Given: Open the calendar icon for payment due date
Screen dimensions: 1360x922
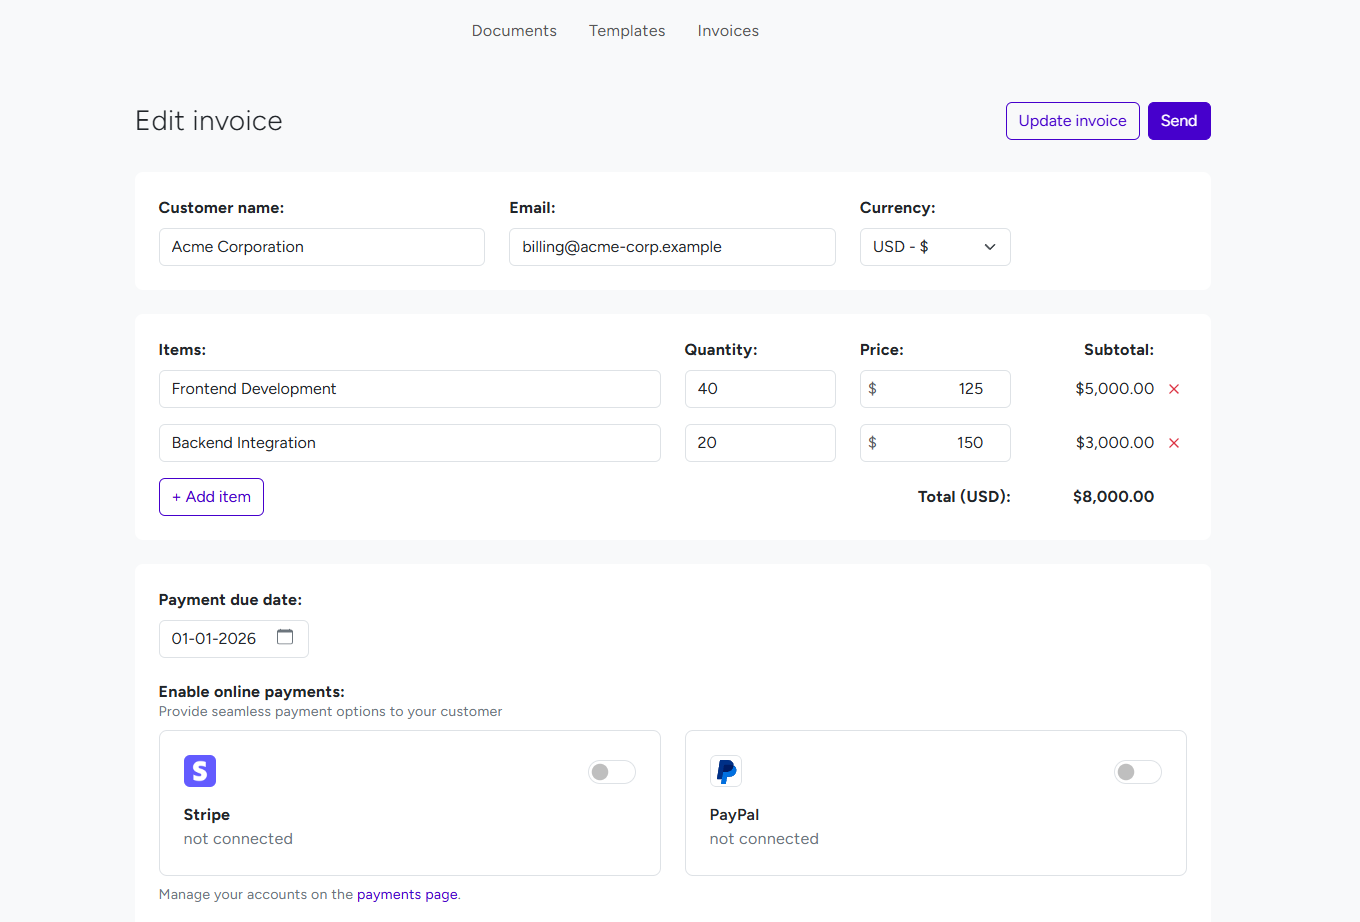Looking at the screenshot, I should coord(285,638).
